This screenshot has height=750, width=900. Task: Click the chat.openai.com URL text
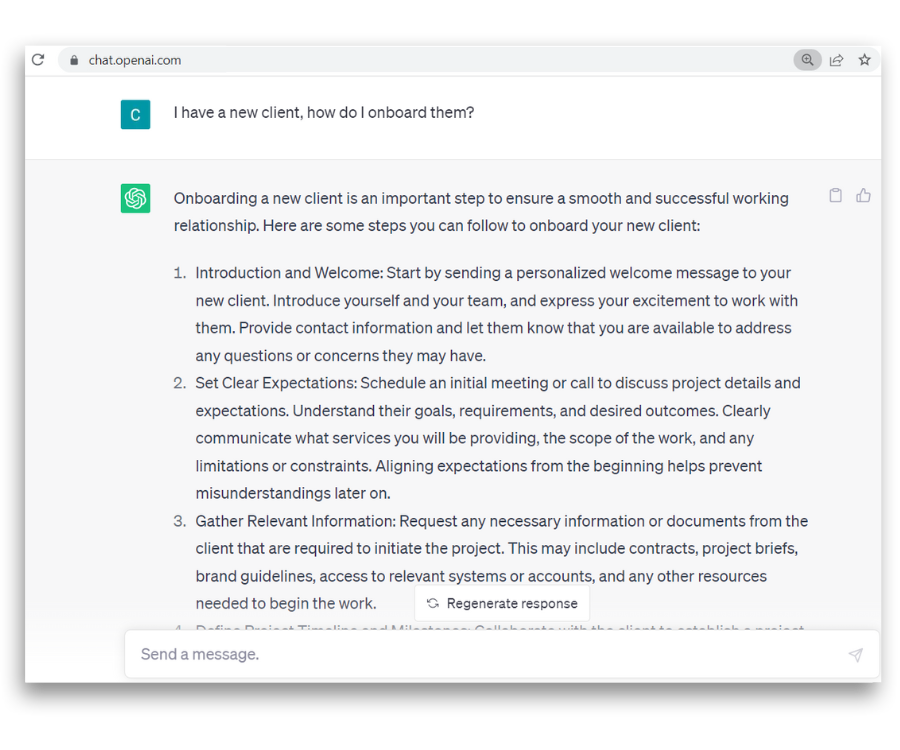pos(135,60)
